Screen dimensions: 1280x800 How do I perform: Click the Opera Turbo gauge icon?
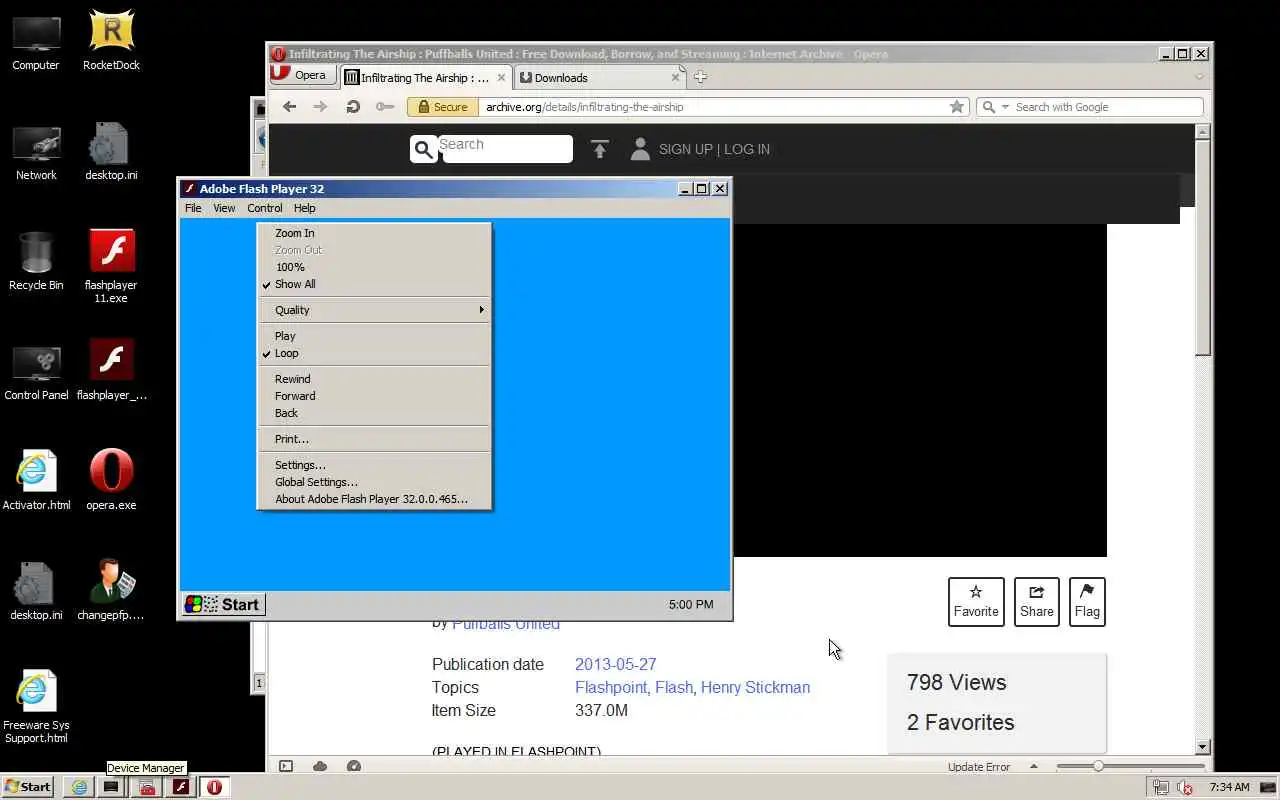click(x=354, y=767)
